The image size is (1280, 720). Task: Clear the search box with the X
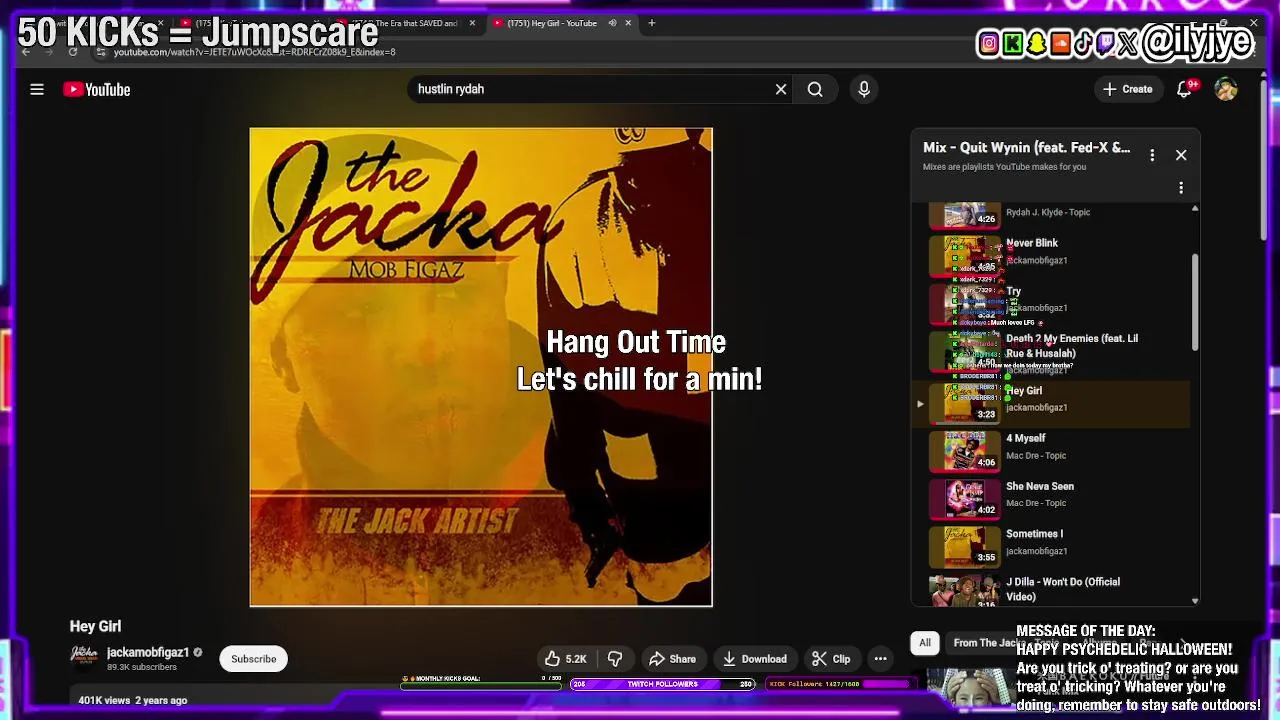[x=781, y=89]
